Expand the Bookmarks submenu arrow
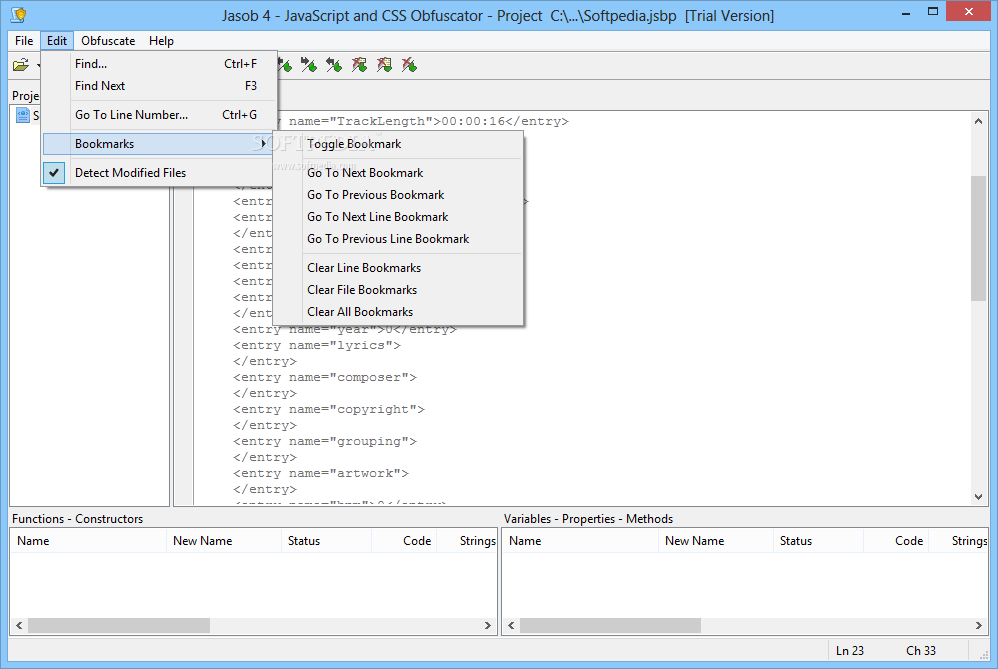 click(x=263, y=144)
